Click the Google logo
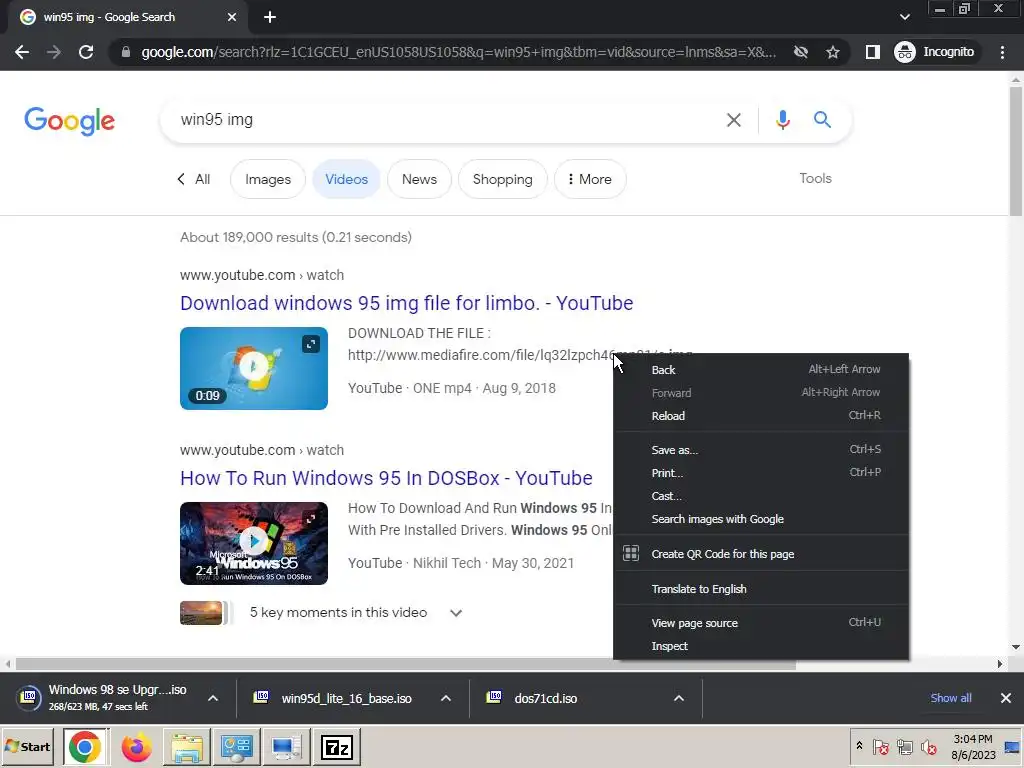This screenshot has width=1024, height=768. [x=69, y=121]
